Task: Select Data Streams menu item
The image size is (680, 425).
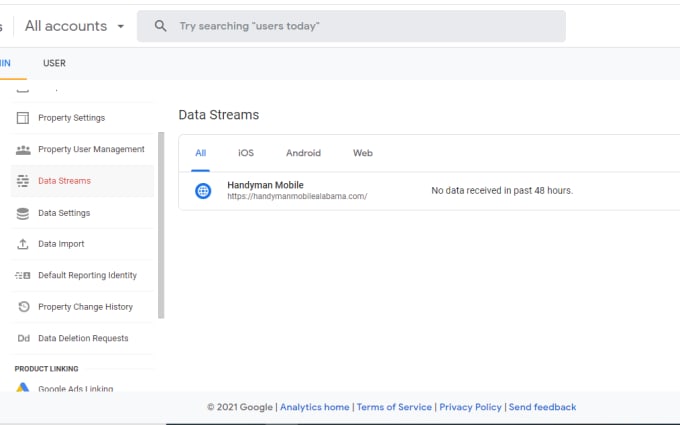Action: coord(64,181)
